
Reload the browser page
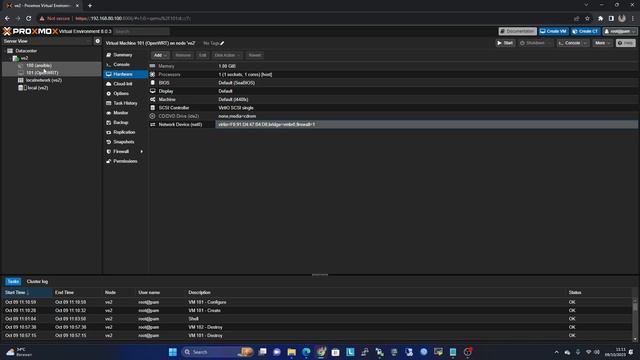coord(29,18)
